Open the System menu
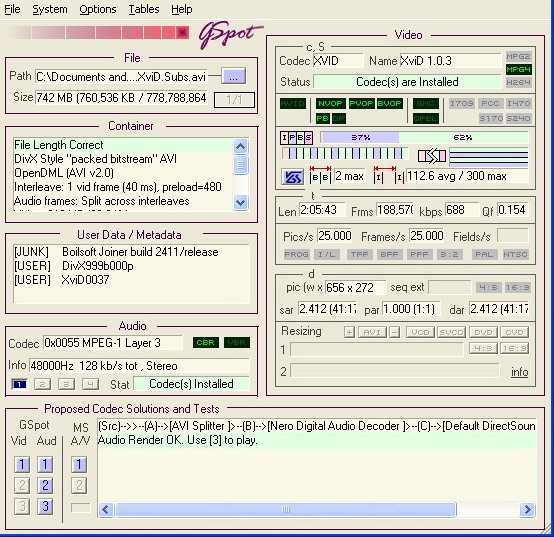The height and width of the screenshot is (537, 554). [x=50, y=9]
